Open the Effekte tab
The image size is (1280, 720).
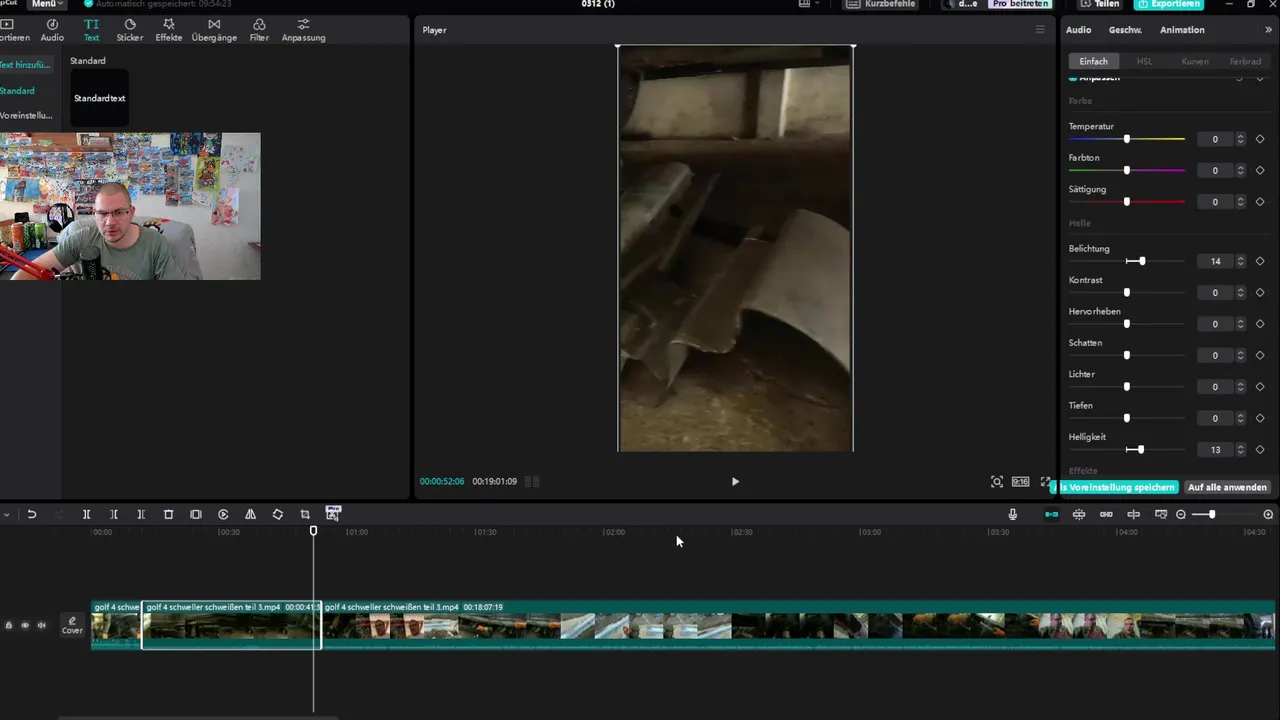pyautogui.click(x=169, y=30)
